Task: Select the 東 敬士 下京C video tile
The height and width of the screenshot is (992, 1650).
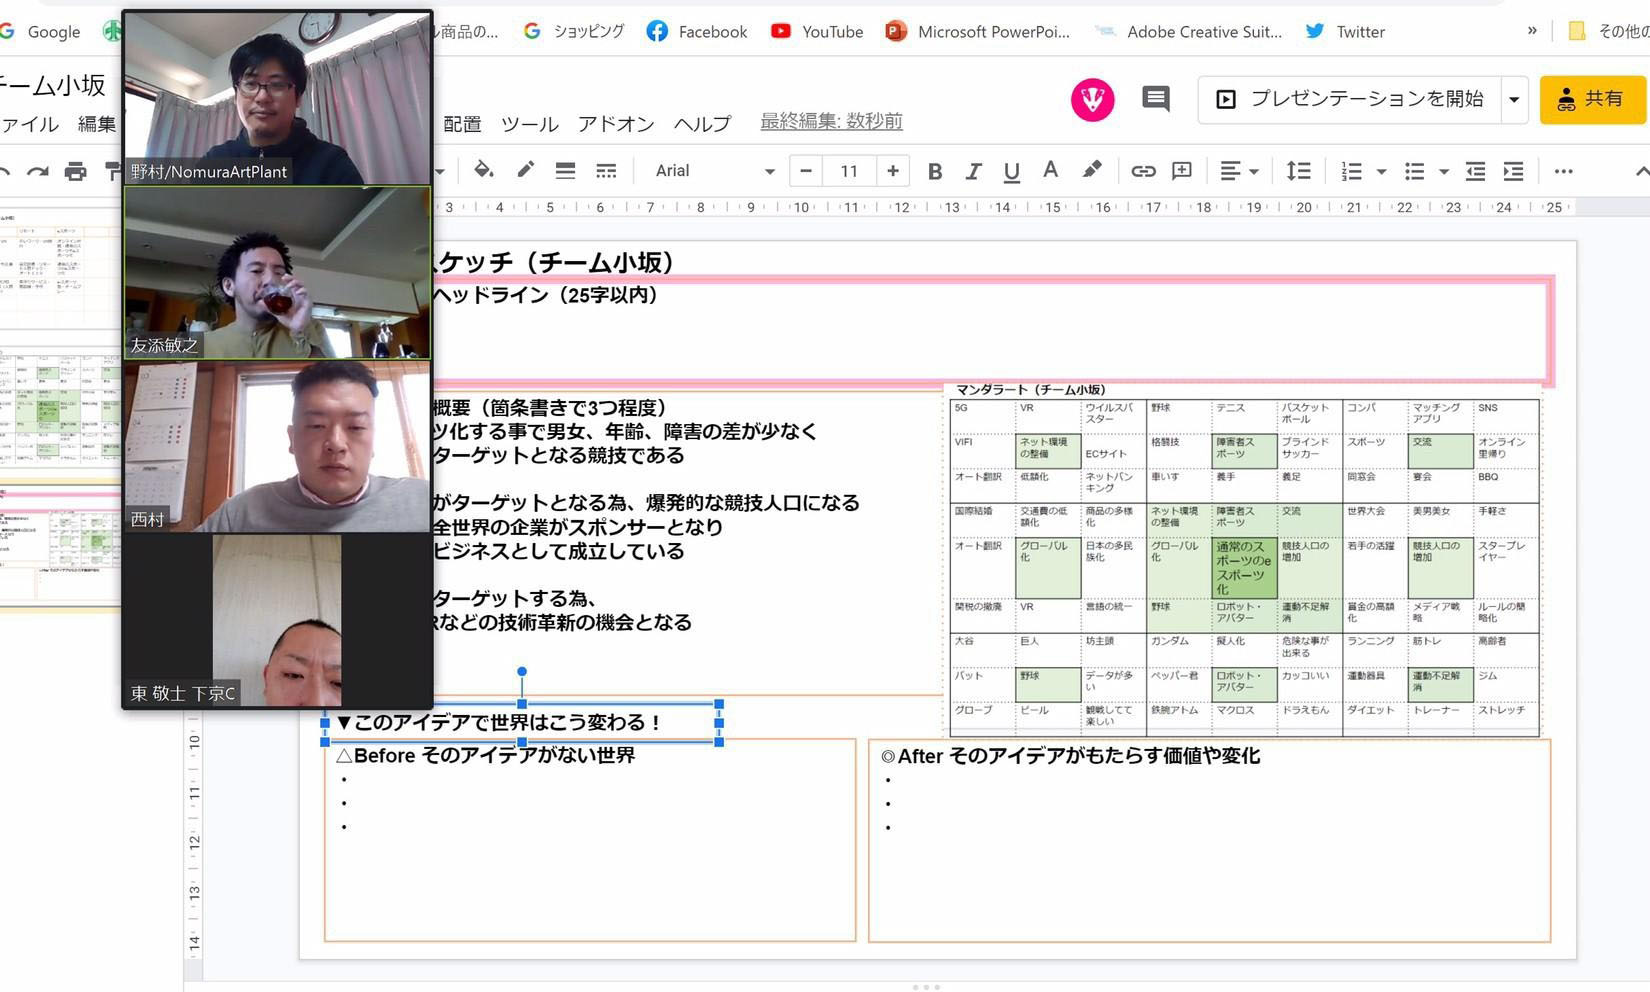Action: 277,620
